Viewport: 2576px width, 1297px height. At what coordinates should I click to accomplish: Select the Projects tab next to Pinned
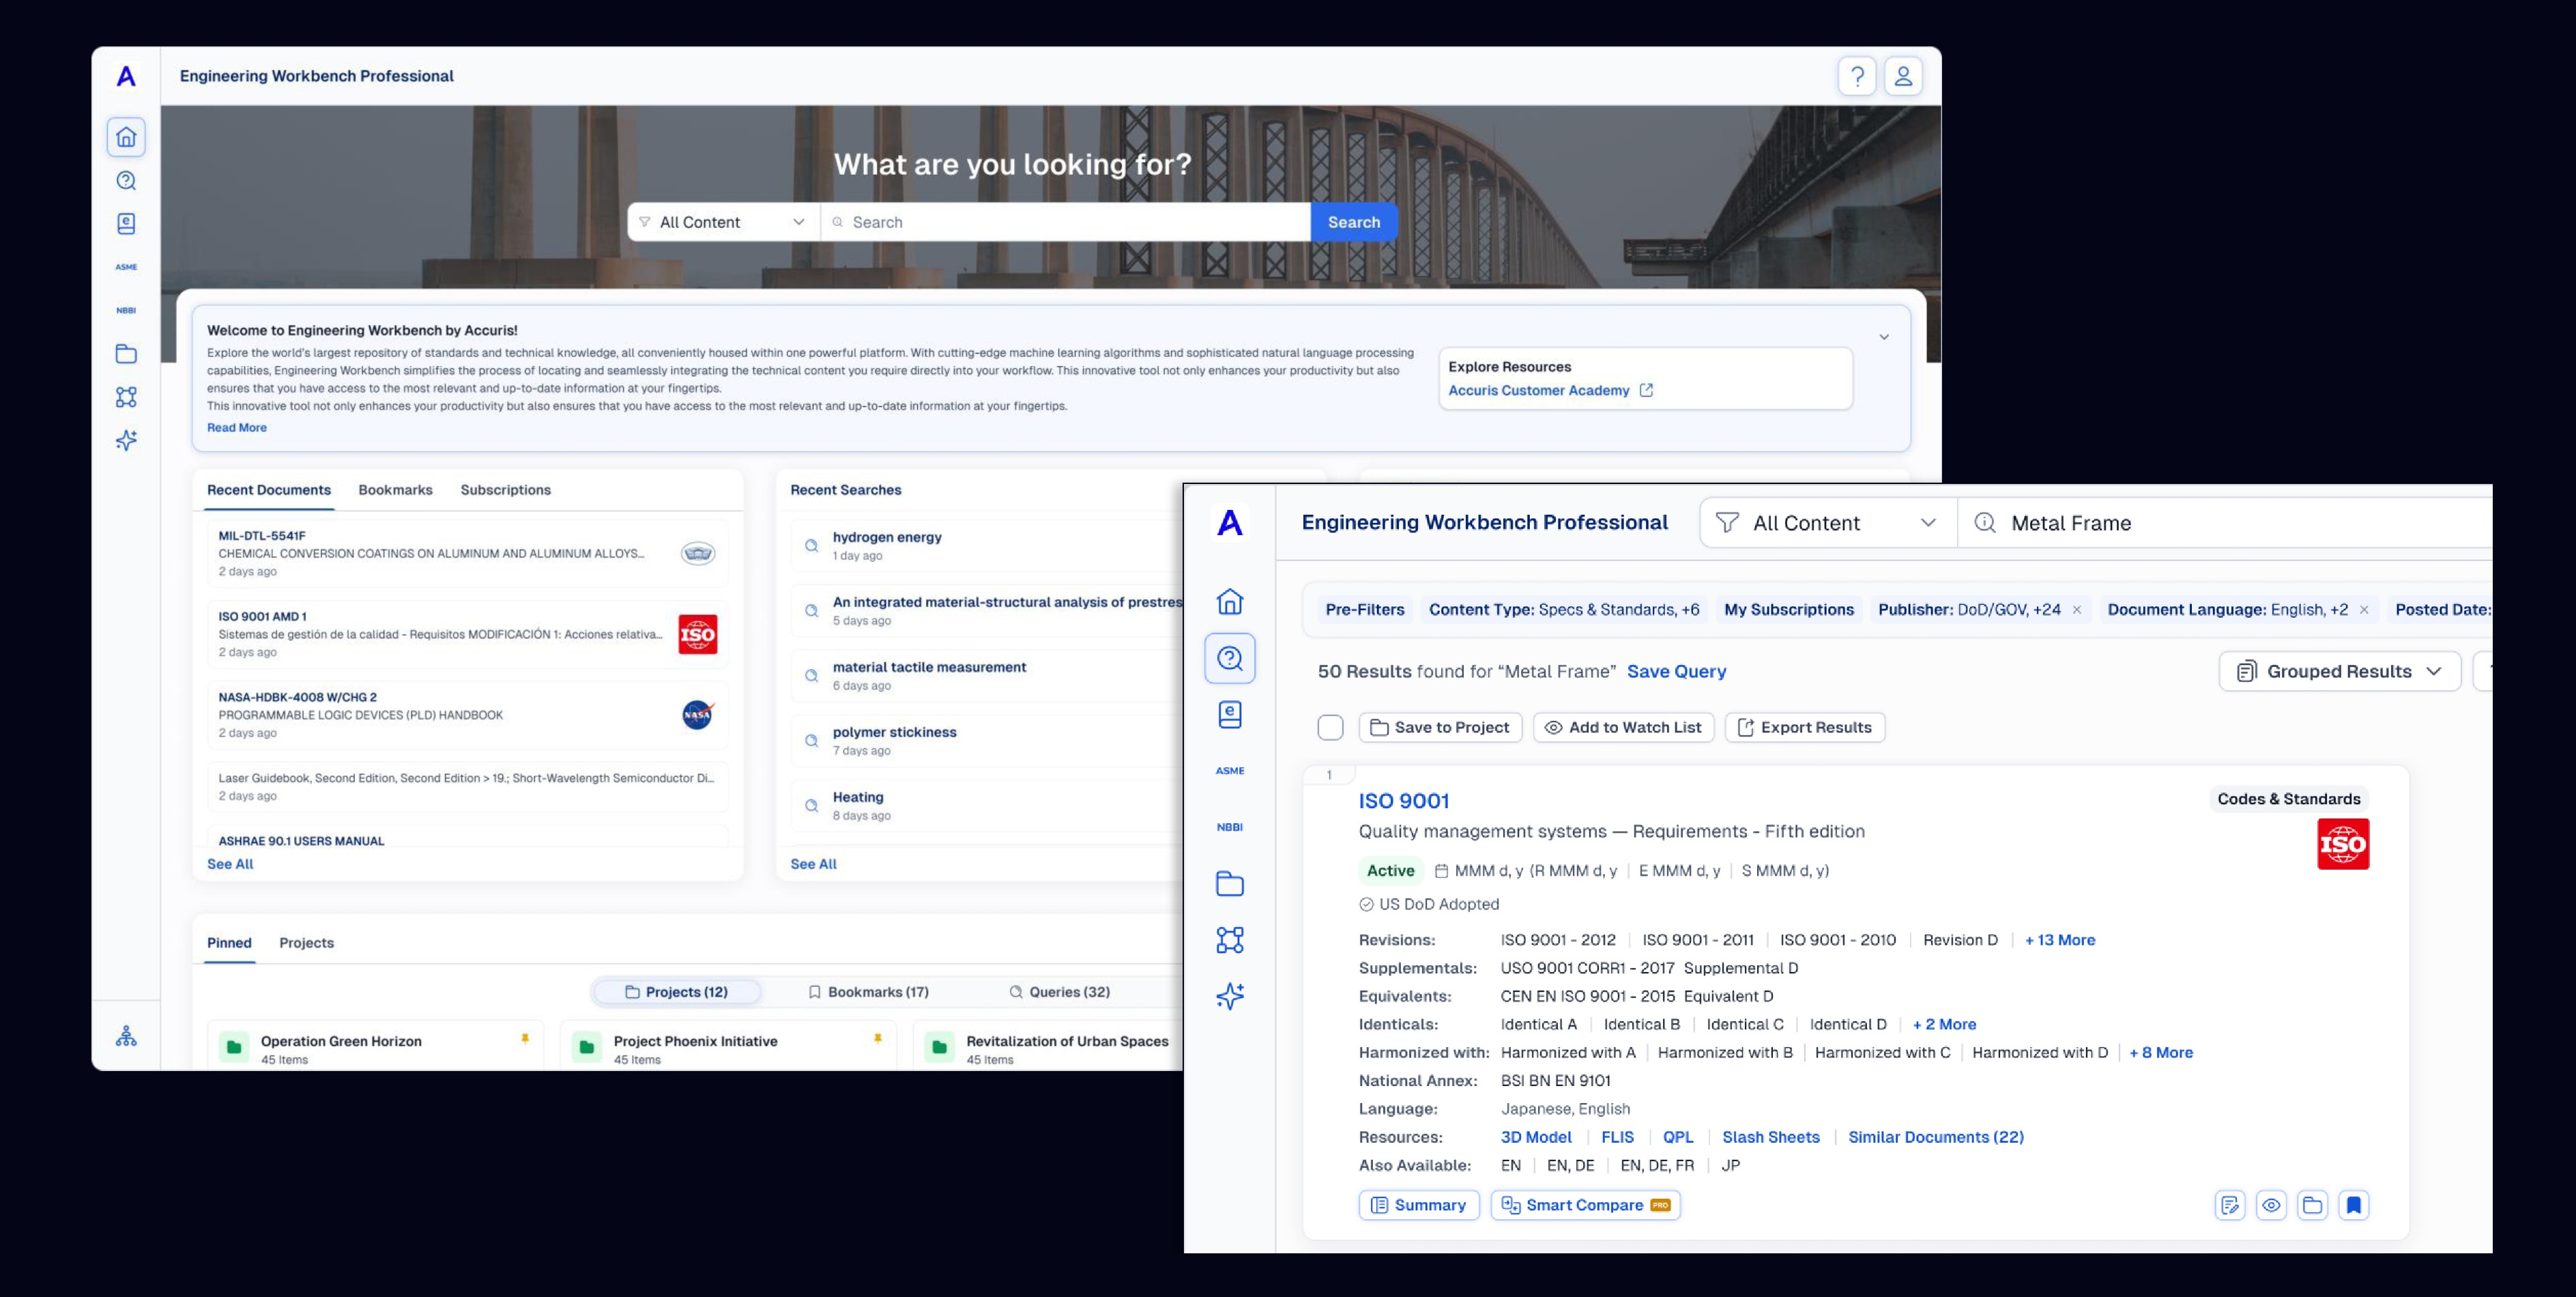point(307,943)
